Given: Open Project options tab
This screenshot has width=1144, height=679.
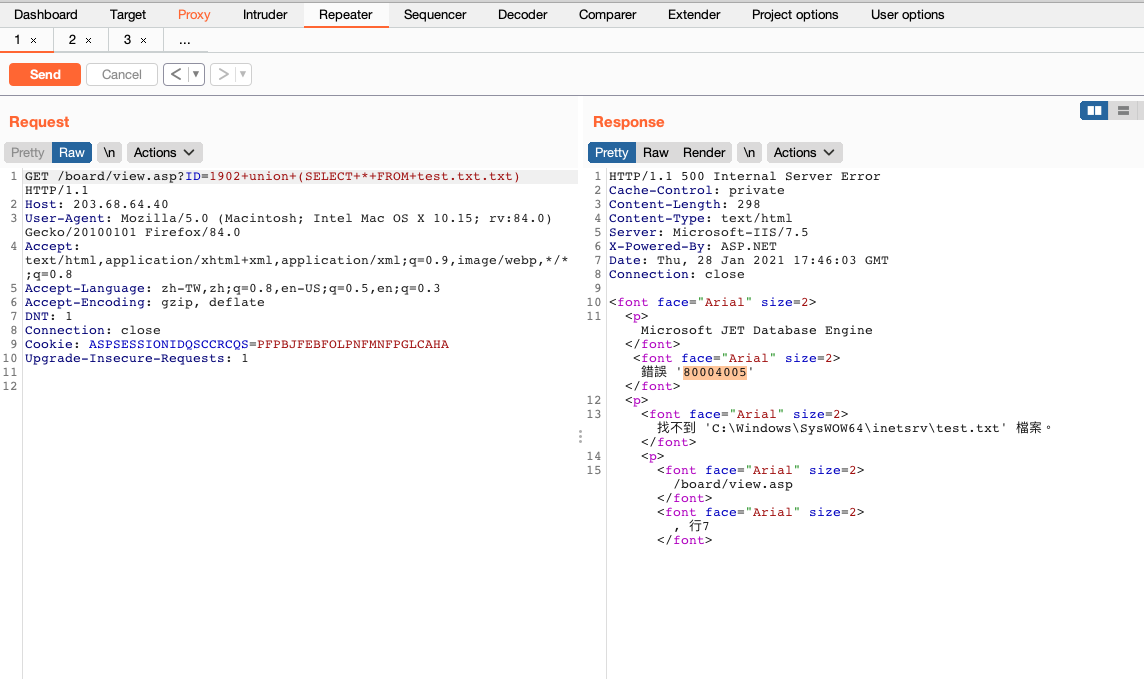Looking at the screenshot, I should [795, 15].
